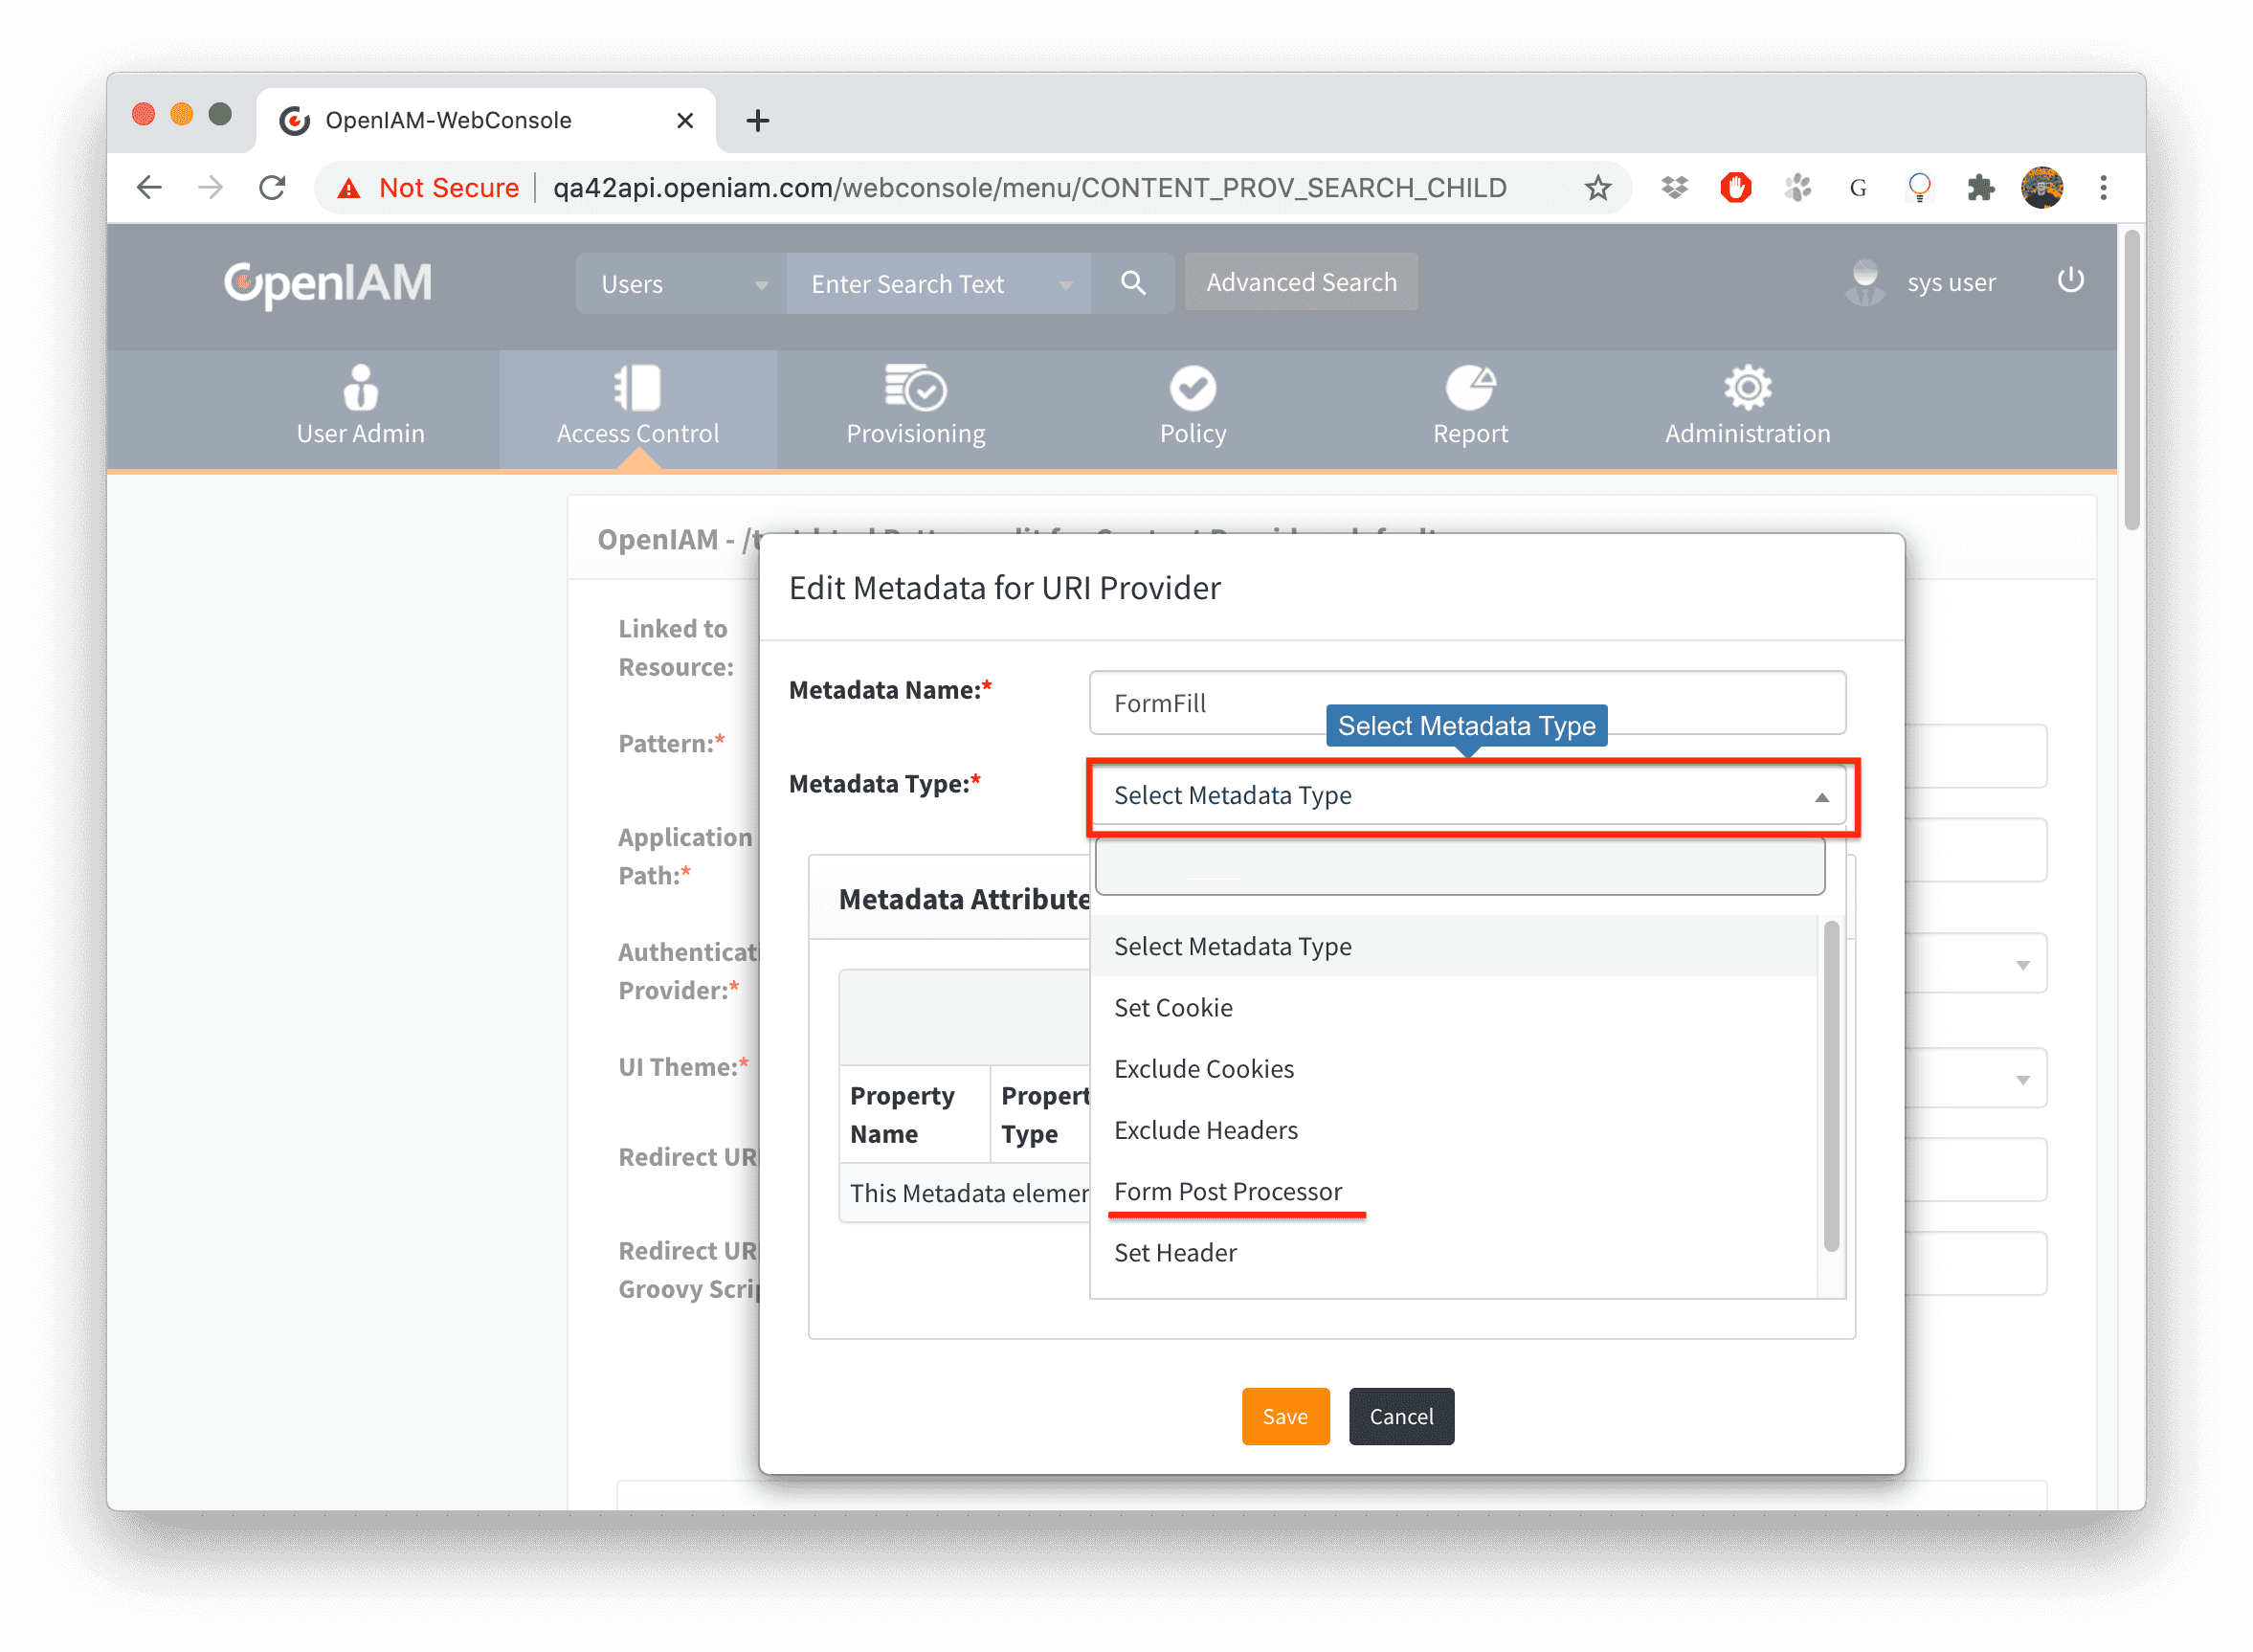
Task: Open the Report pie chart icon
Action: (x=1470, y=388)
